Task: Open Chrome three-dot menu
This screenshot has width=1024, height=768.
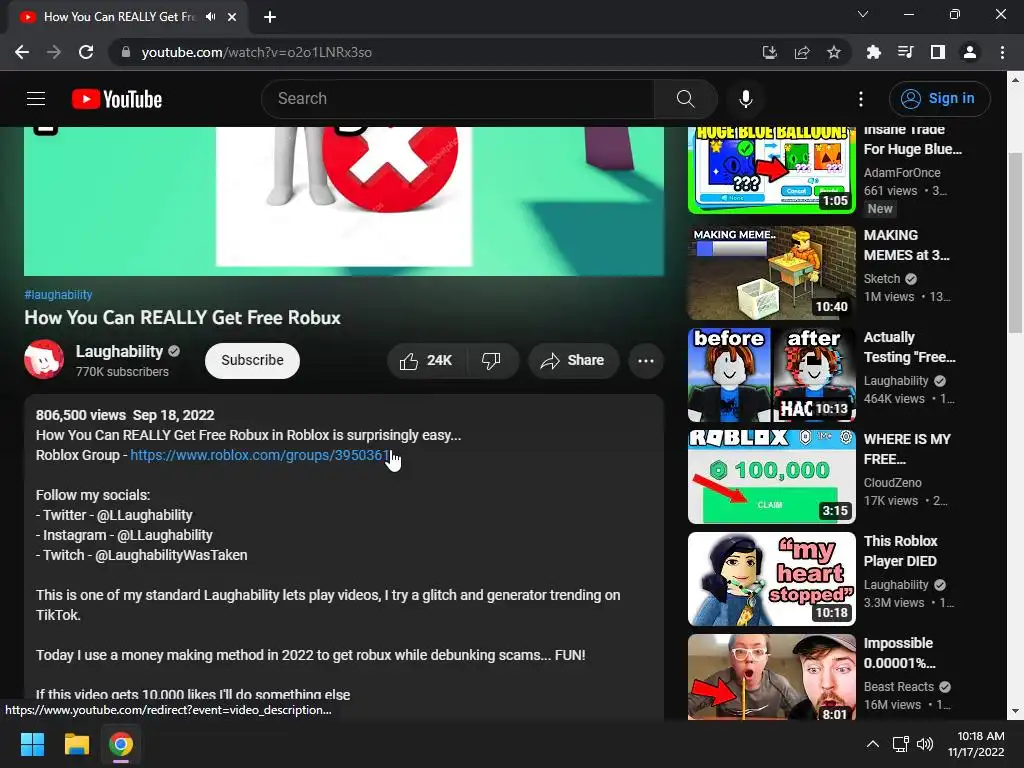Action: 1002,52
